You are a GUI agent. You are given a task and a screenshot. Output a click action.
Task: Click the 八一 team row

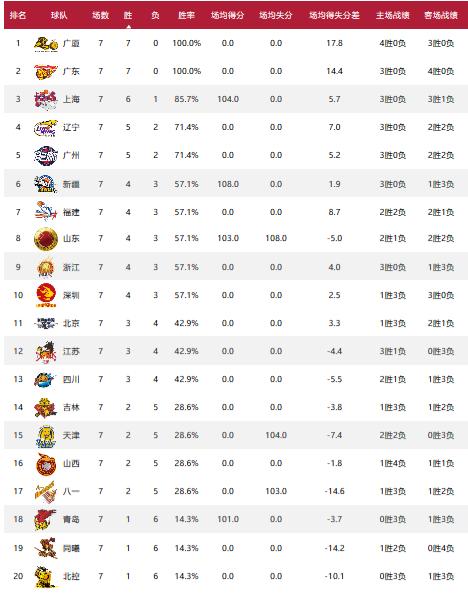point(236,491)
